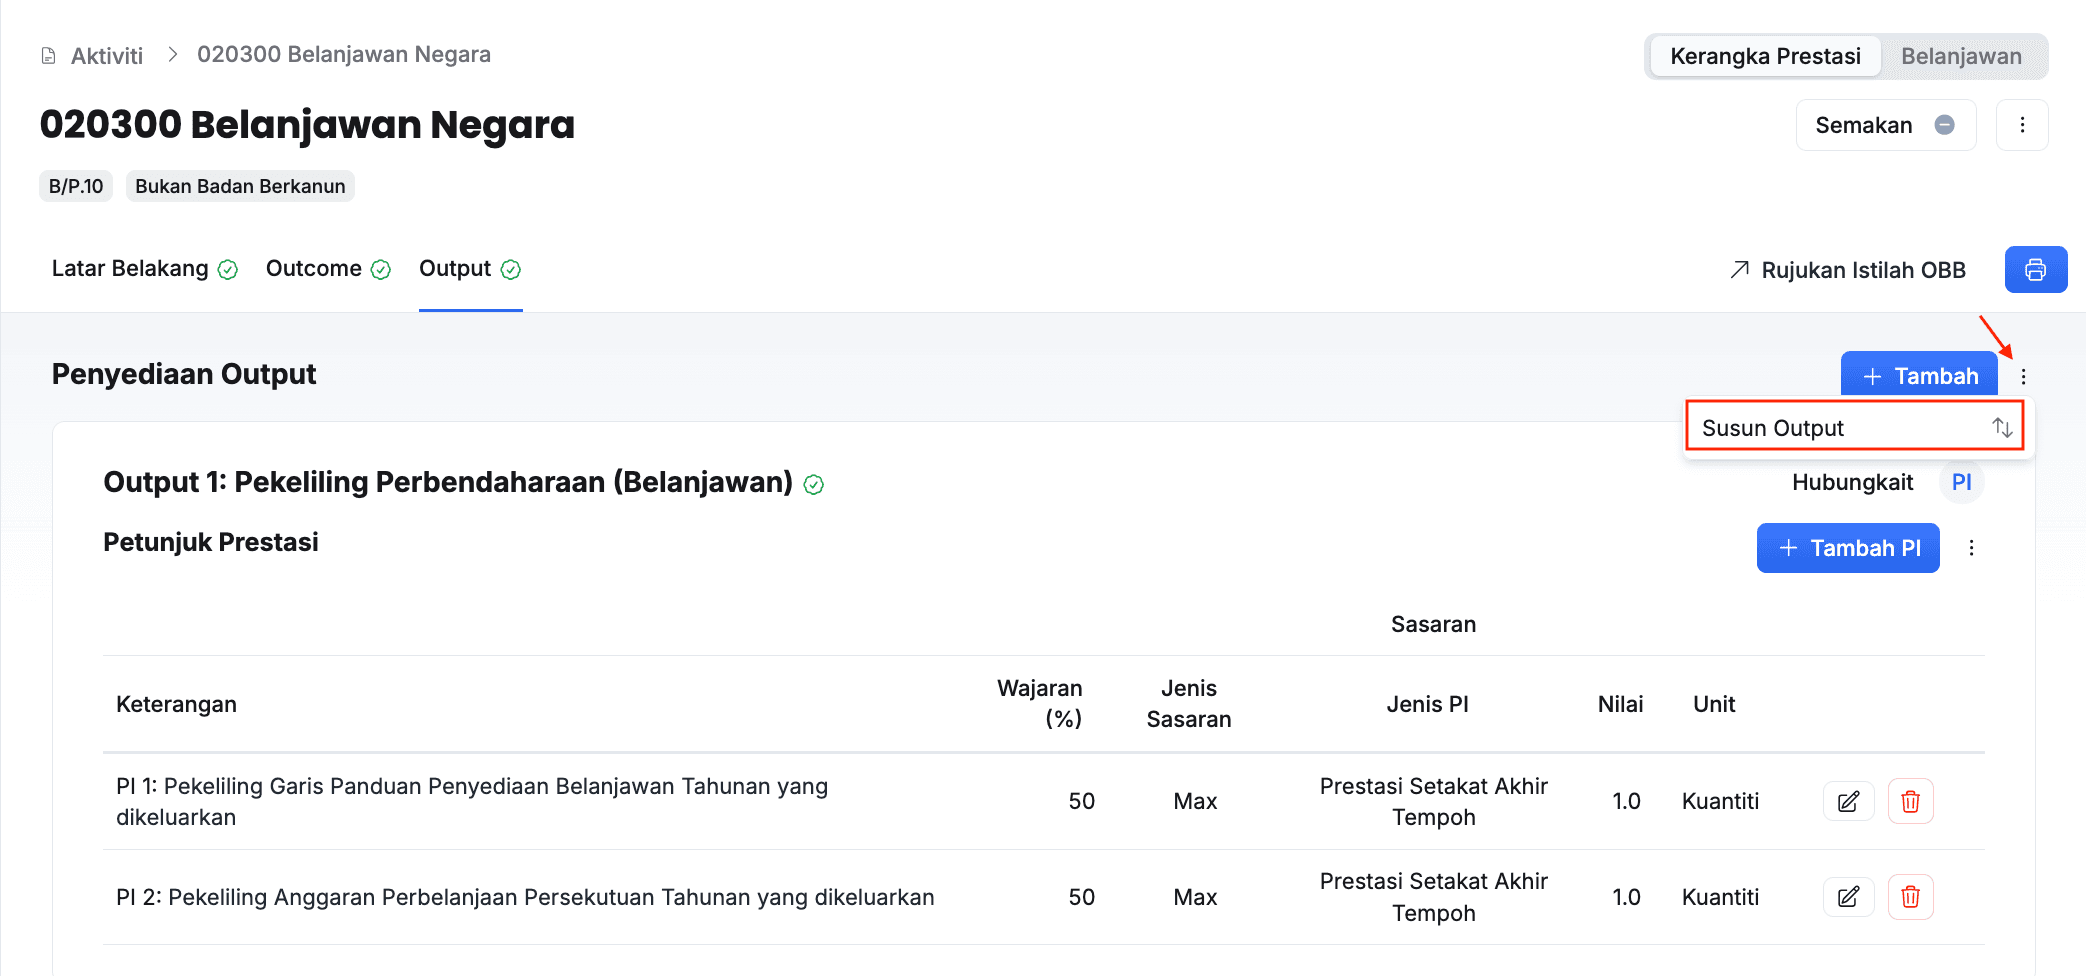Viewport: 2086px width, 976px height.
Task: Open the three-dot menu beside Semakan
Action: (x=2022, y=125)
